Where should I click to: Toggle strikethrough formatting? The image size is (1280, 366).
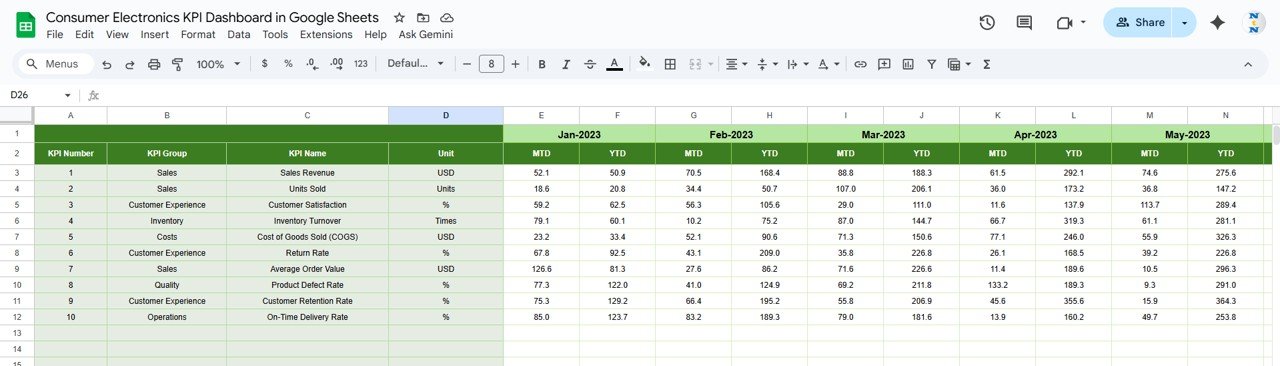(590, 64)
